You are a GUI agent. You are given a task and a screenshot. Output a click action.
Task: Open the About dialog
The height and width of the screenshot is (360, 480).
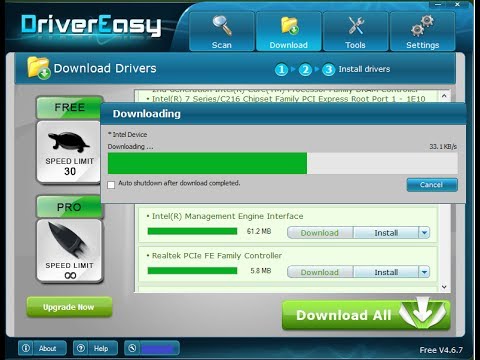(x=42, y=348)
